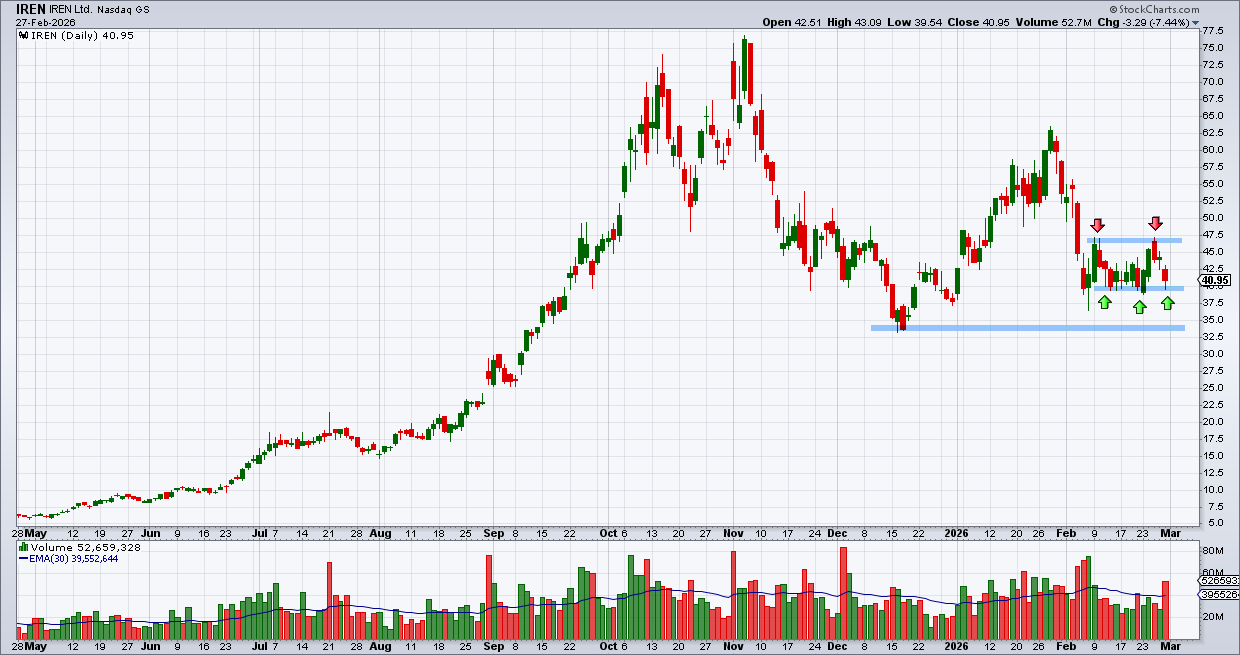Click the 47.5 price axis label

coord(1214,234)
